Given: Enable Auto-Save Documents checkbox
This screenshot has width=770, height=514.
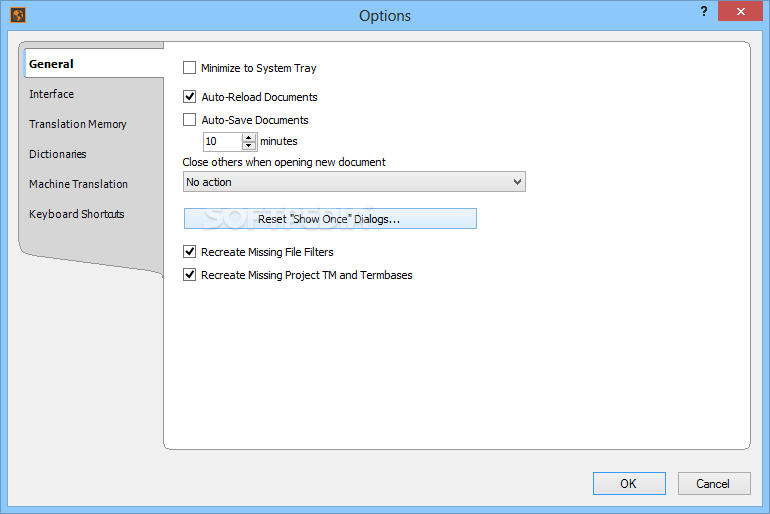Looking at the screenshot, I should 190,120.
